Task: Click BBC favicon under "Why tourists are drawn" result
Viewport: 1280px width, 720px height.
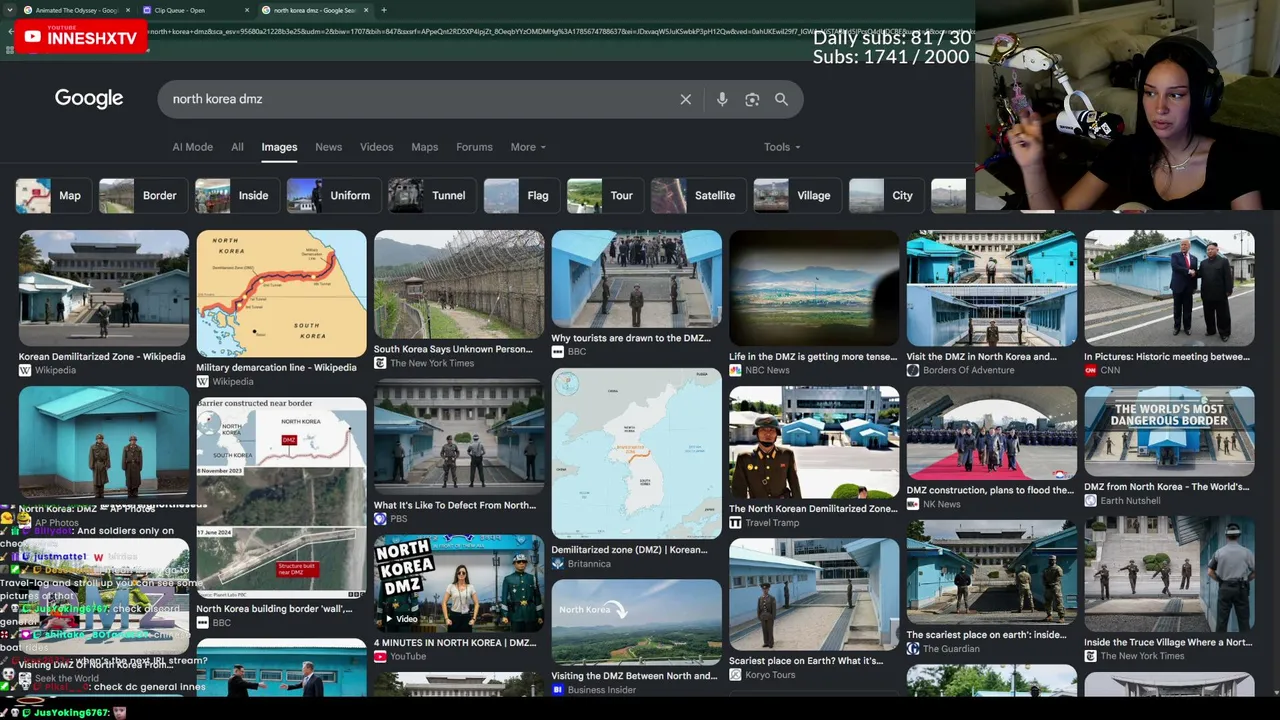Action: pos(558,352)
